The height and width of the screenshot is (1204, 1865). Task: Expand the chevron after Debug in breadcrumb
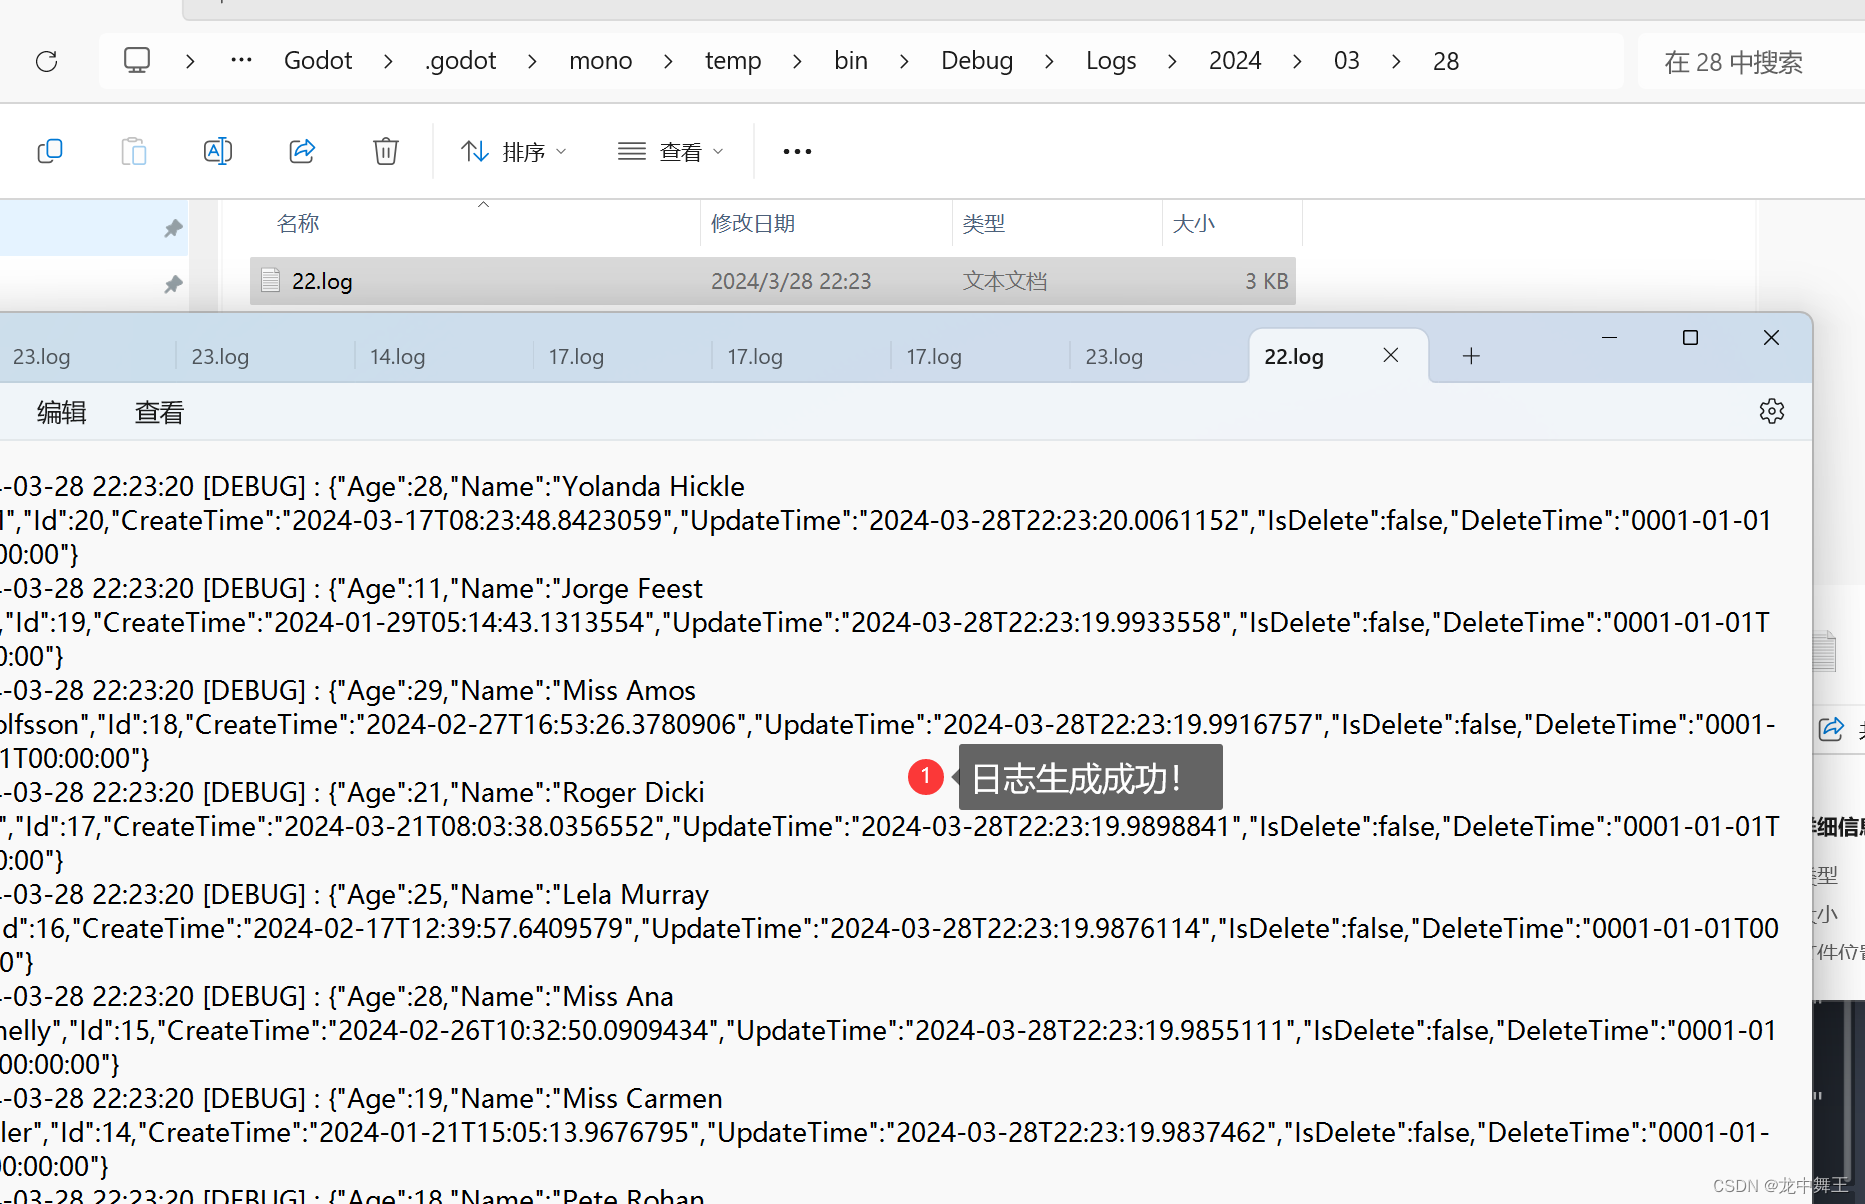click(1049, 62)
